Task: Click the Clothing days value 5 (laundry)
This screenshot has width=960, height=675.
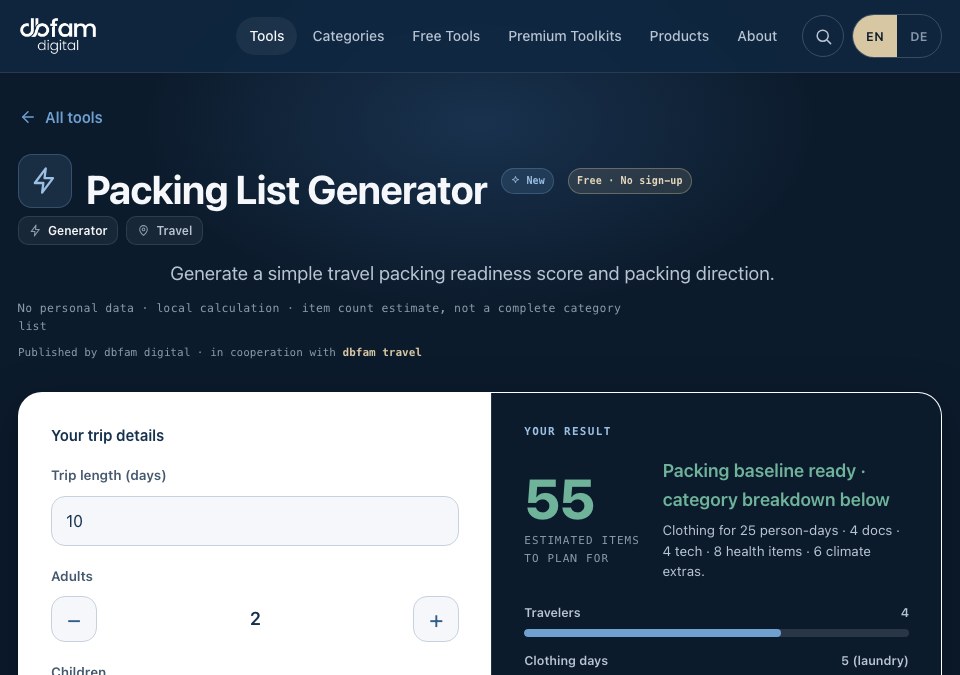Action: click(x=874, y=660)
